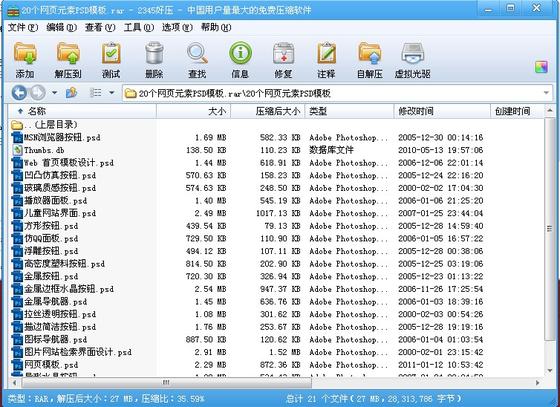Click the 测试 (Test) toolbar icon
Screen dimensions: 560x407
pos(111,54)
